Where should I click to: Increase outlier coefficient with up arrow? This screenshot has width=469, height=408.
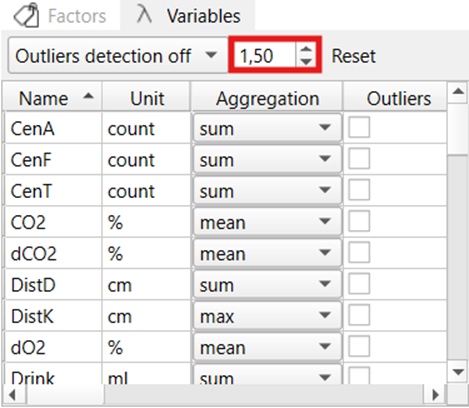click(306, 49)
